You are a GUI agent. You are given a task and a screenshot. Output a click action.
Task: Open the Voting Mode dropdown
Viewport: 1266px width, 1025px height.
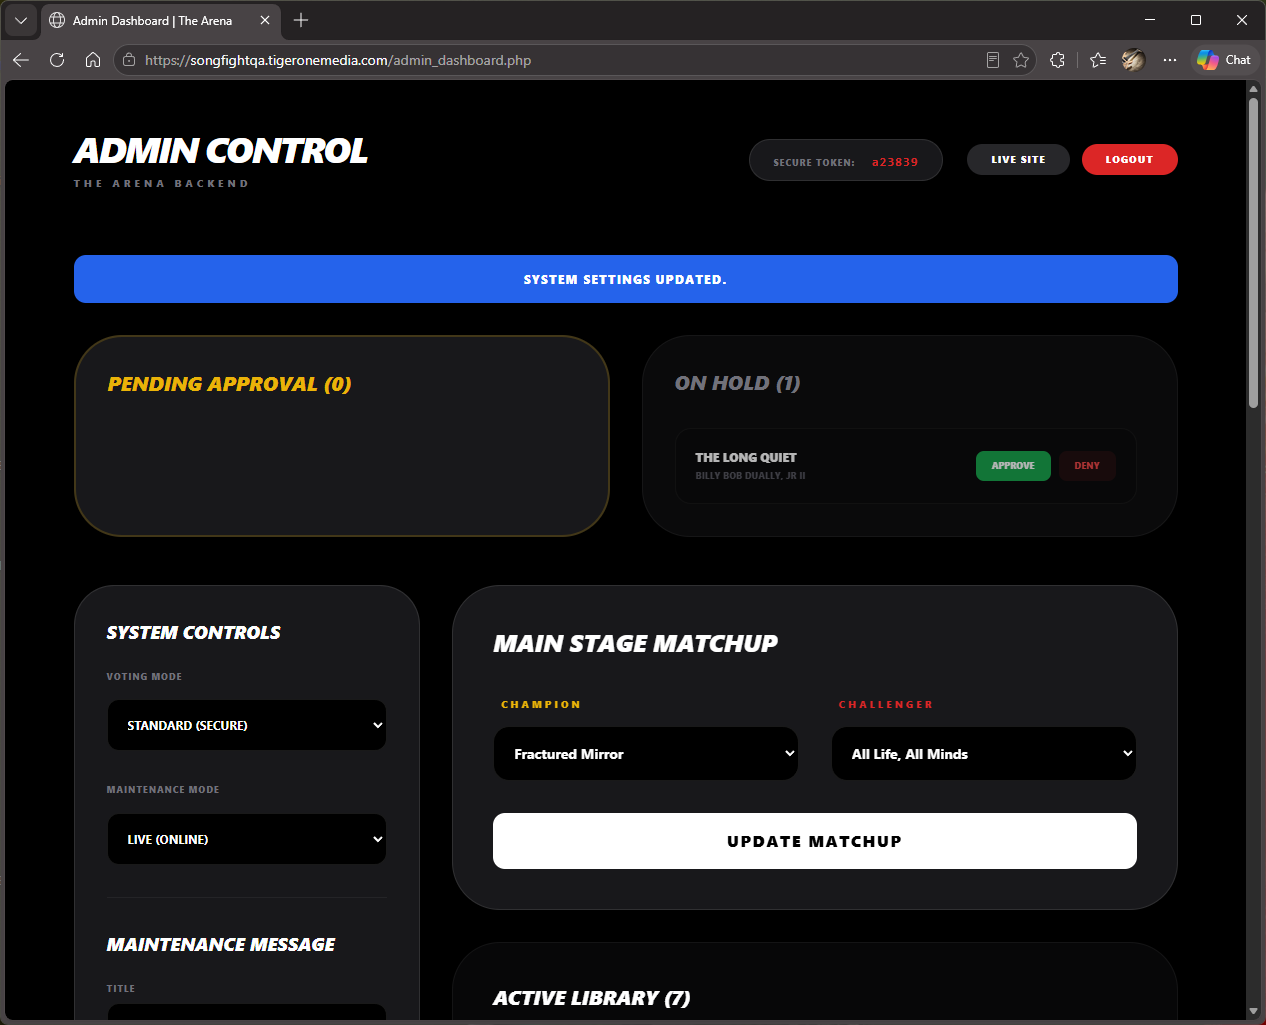click(x=247, y=725)
